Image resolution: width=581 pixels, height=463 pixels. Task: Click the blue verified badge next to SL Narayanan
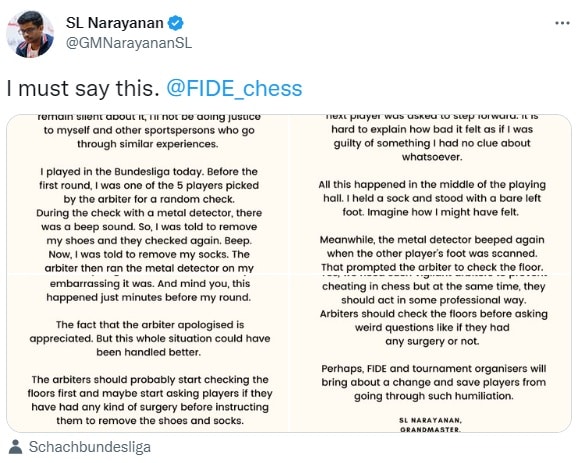tap(176, 23)
